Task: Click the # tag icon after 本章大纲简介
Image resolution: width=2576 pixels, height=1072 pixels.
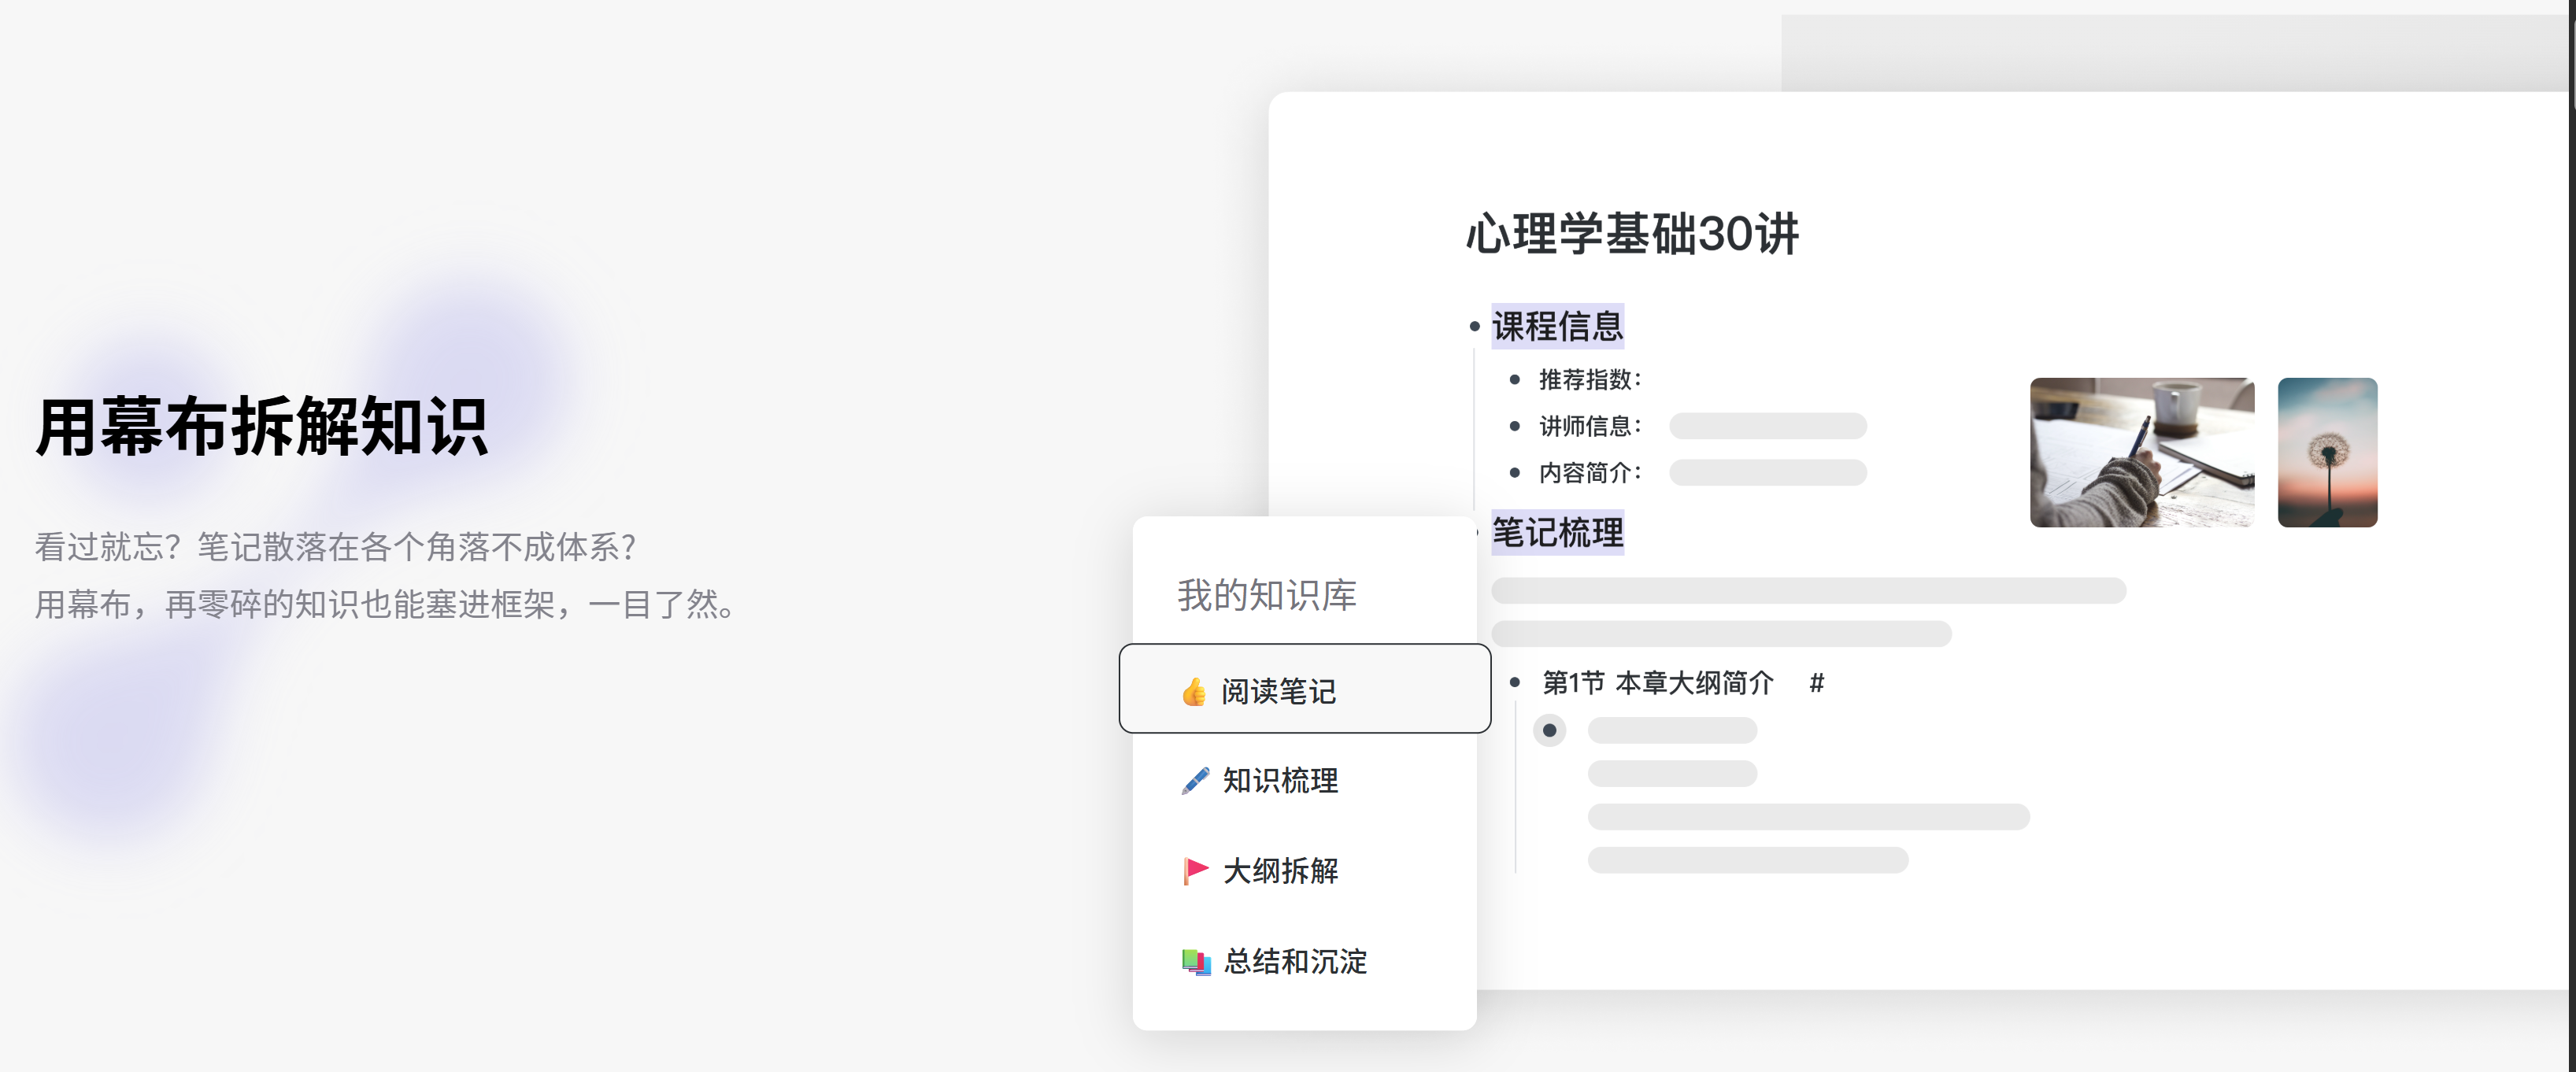Action: coord(1816,683)
